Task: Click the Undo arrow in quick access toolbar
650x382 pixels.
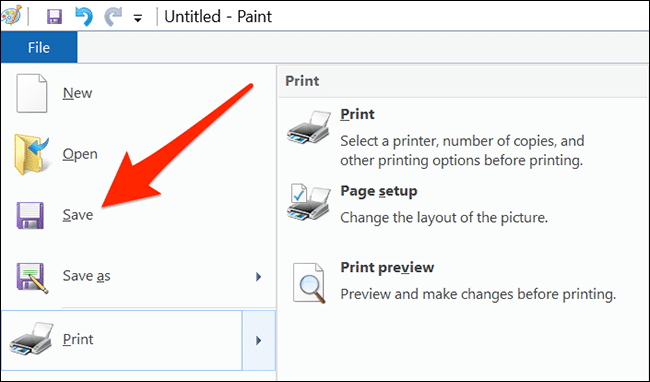Action: pyautogui.click(x=84, y=17)
